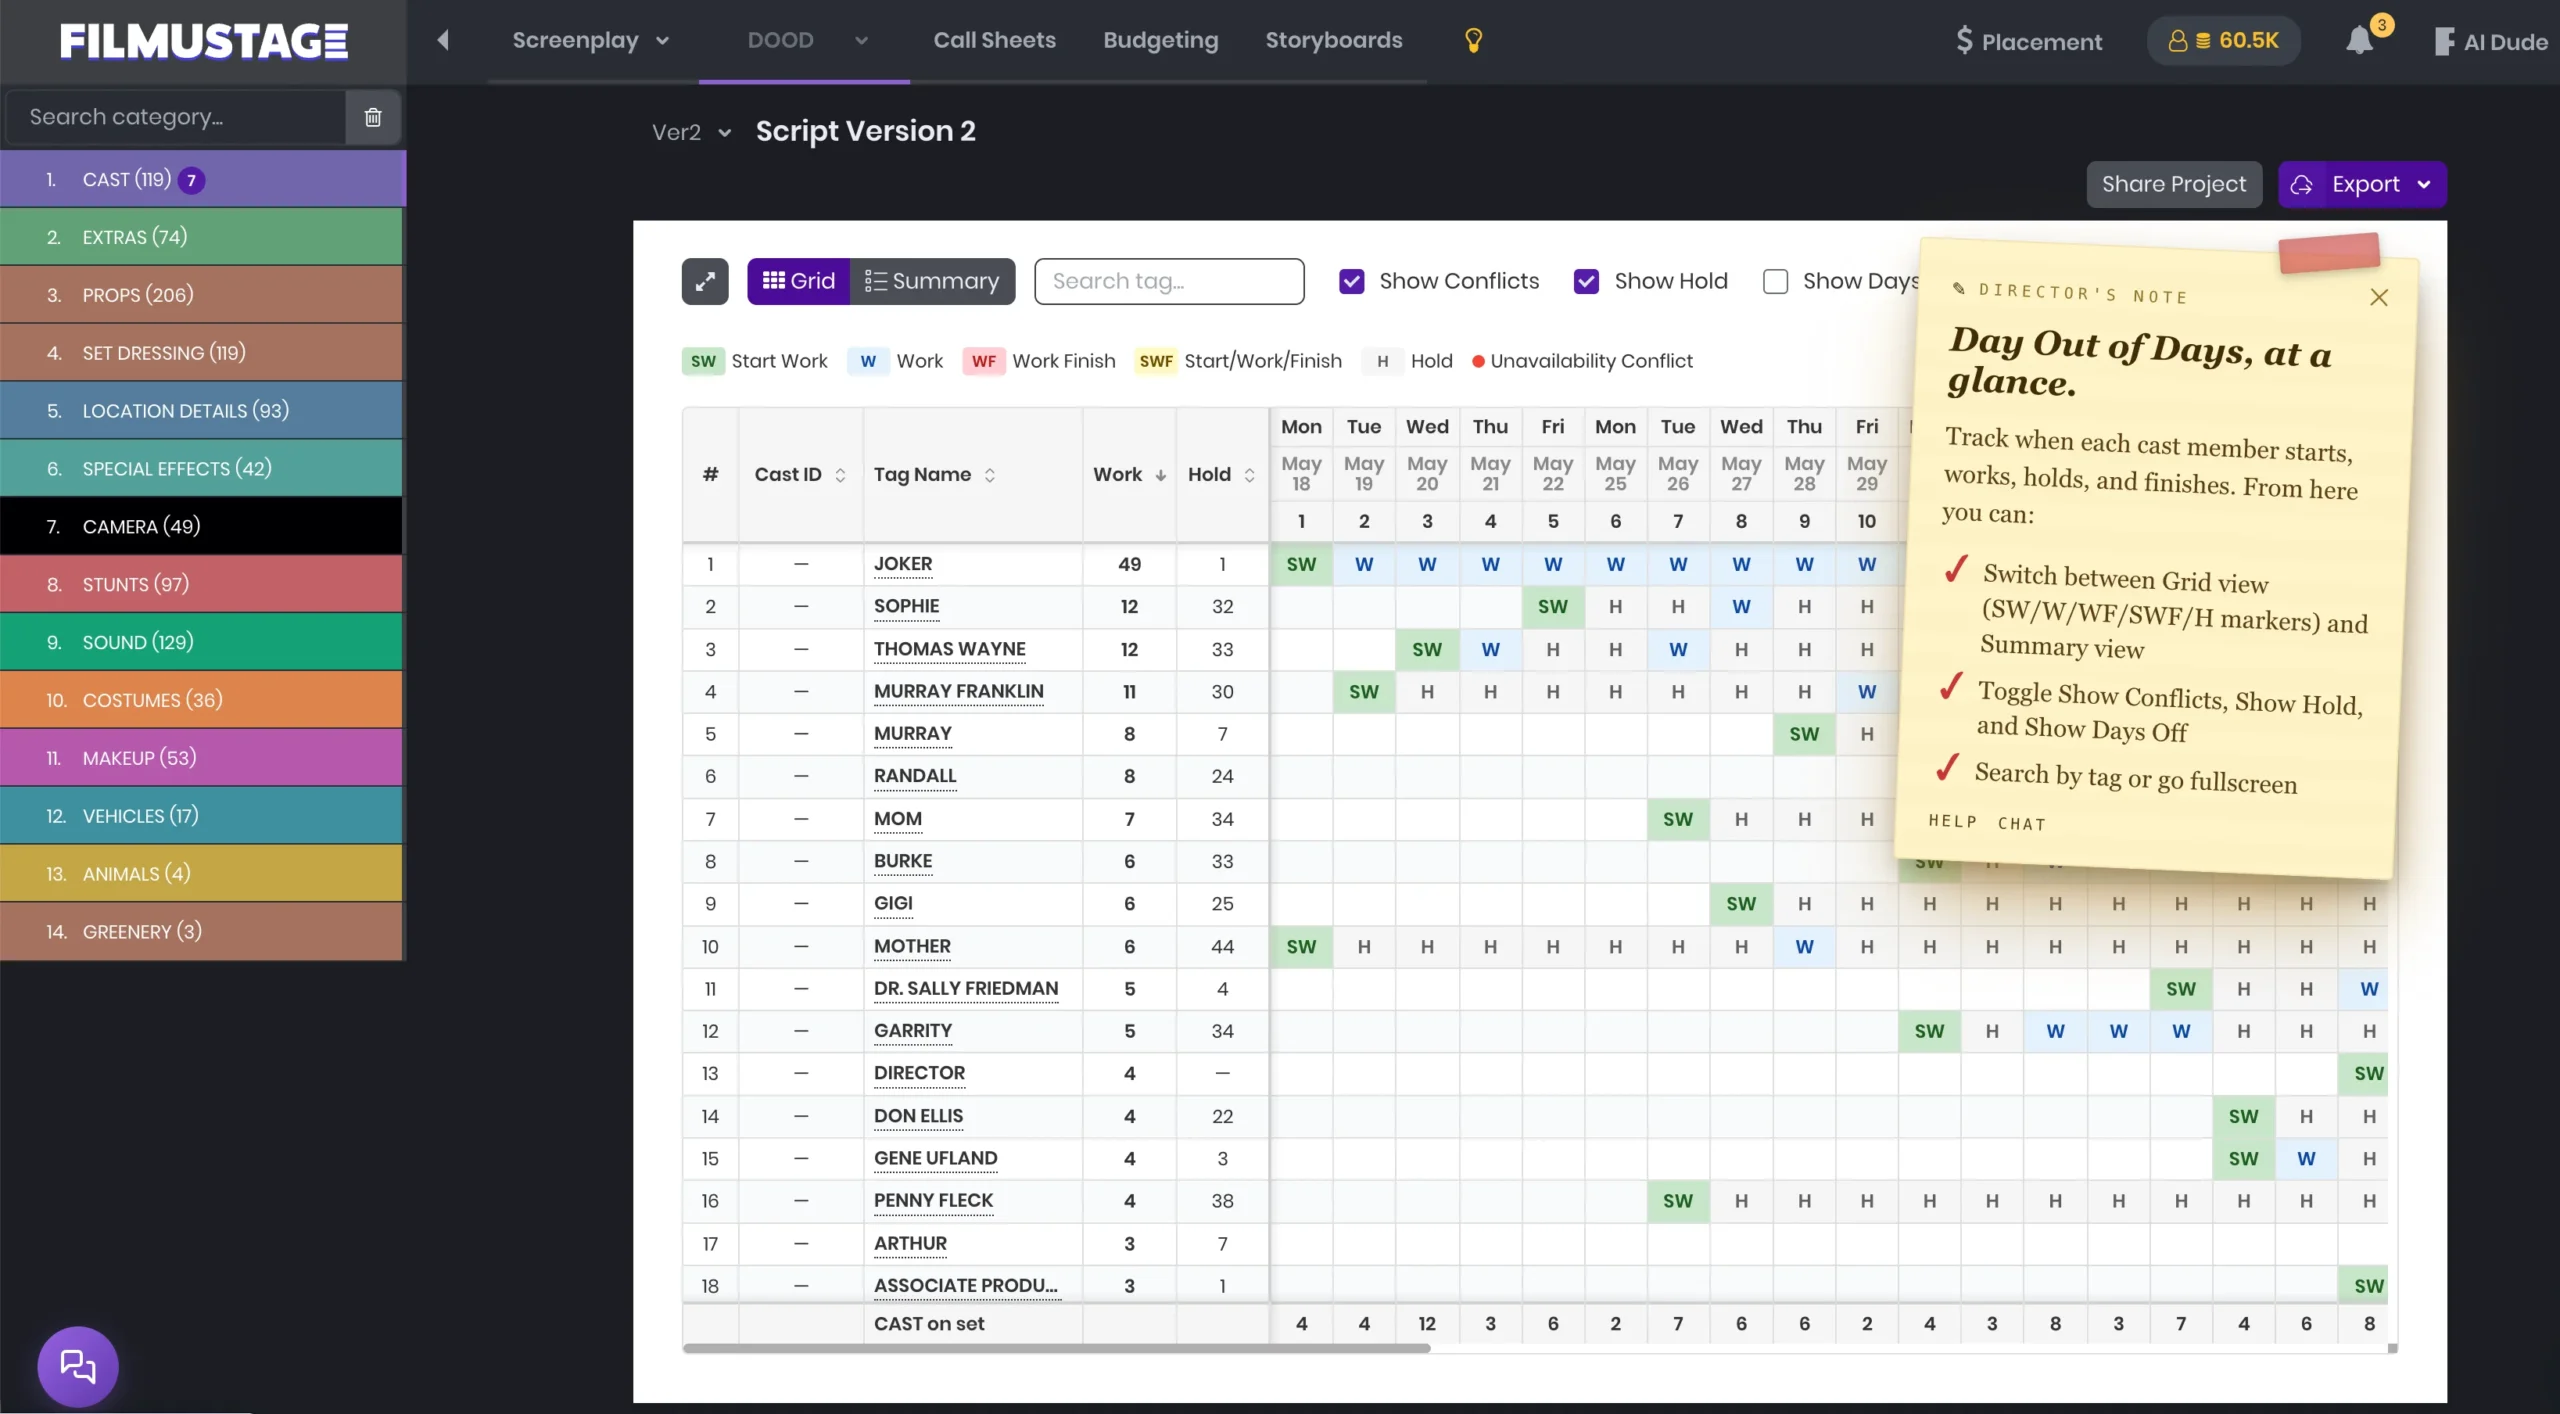This screenshot has height=1414, width=2560.
Task: Open the 60.5K credits balance
Action: tap(2223, 41)
